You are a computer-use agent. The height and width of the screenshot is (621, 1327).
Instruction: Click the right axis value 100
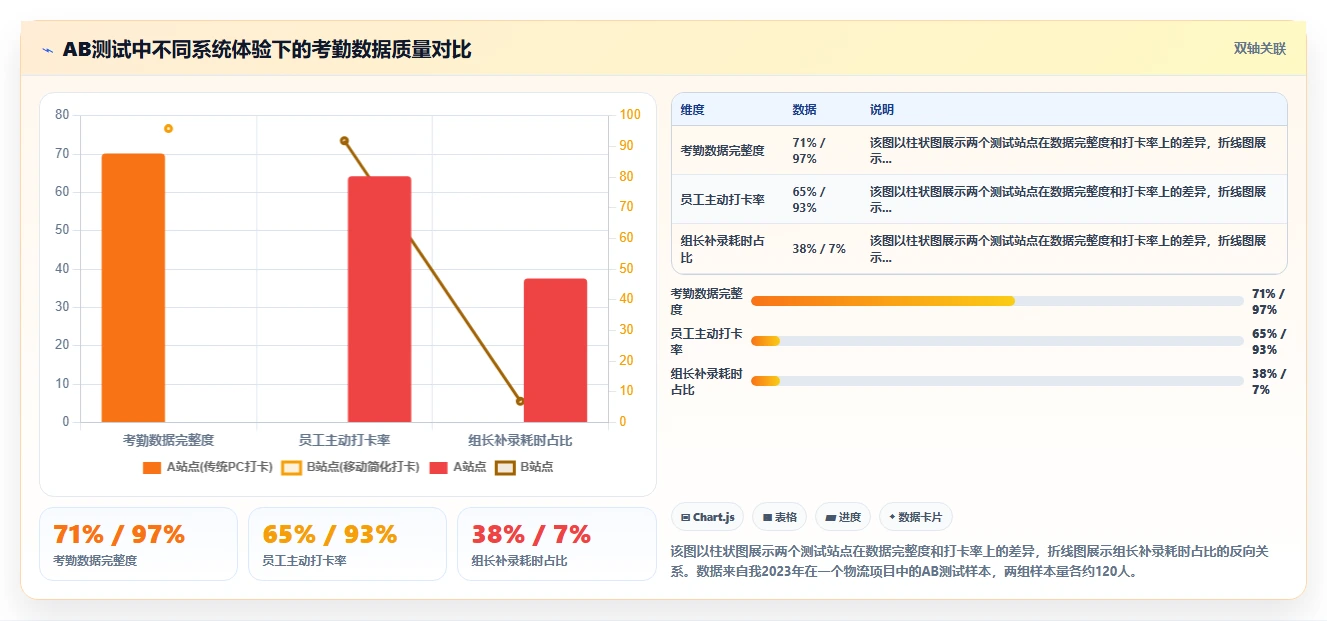tap(630, 115)
